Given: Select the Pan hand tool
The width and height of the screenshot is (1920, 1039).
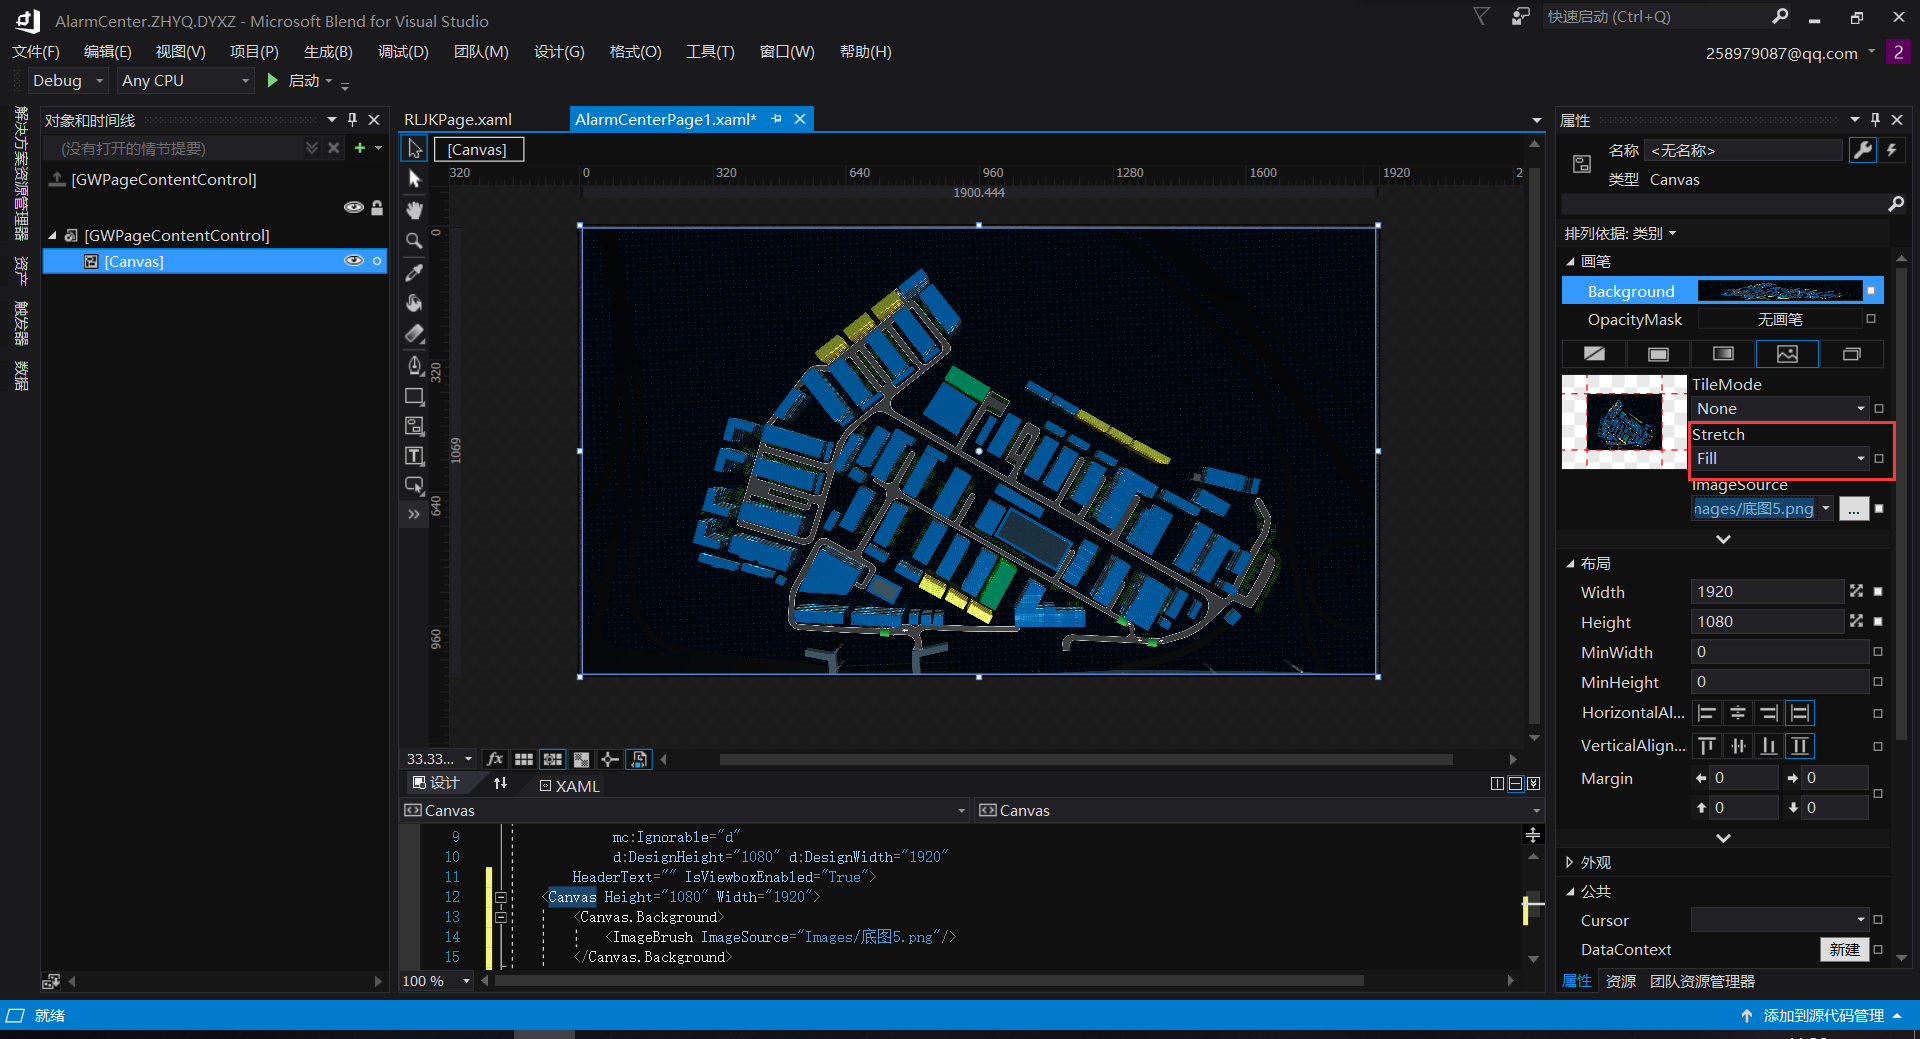Looking at the screenshot, I should [x=414, y=210].
